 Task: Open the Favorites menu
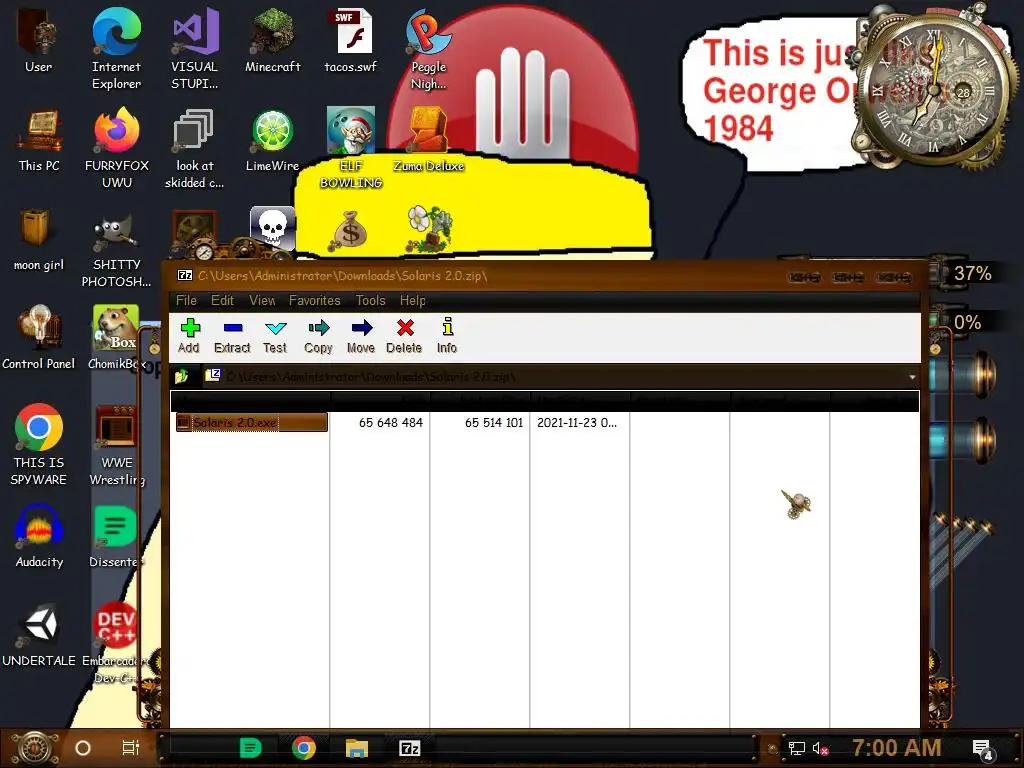[315, 300]
